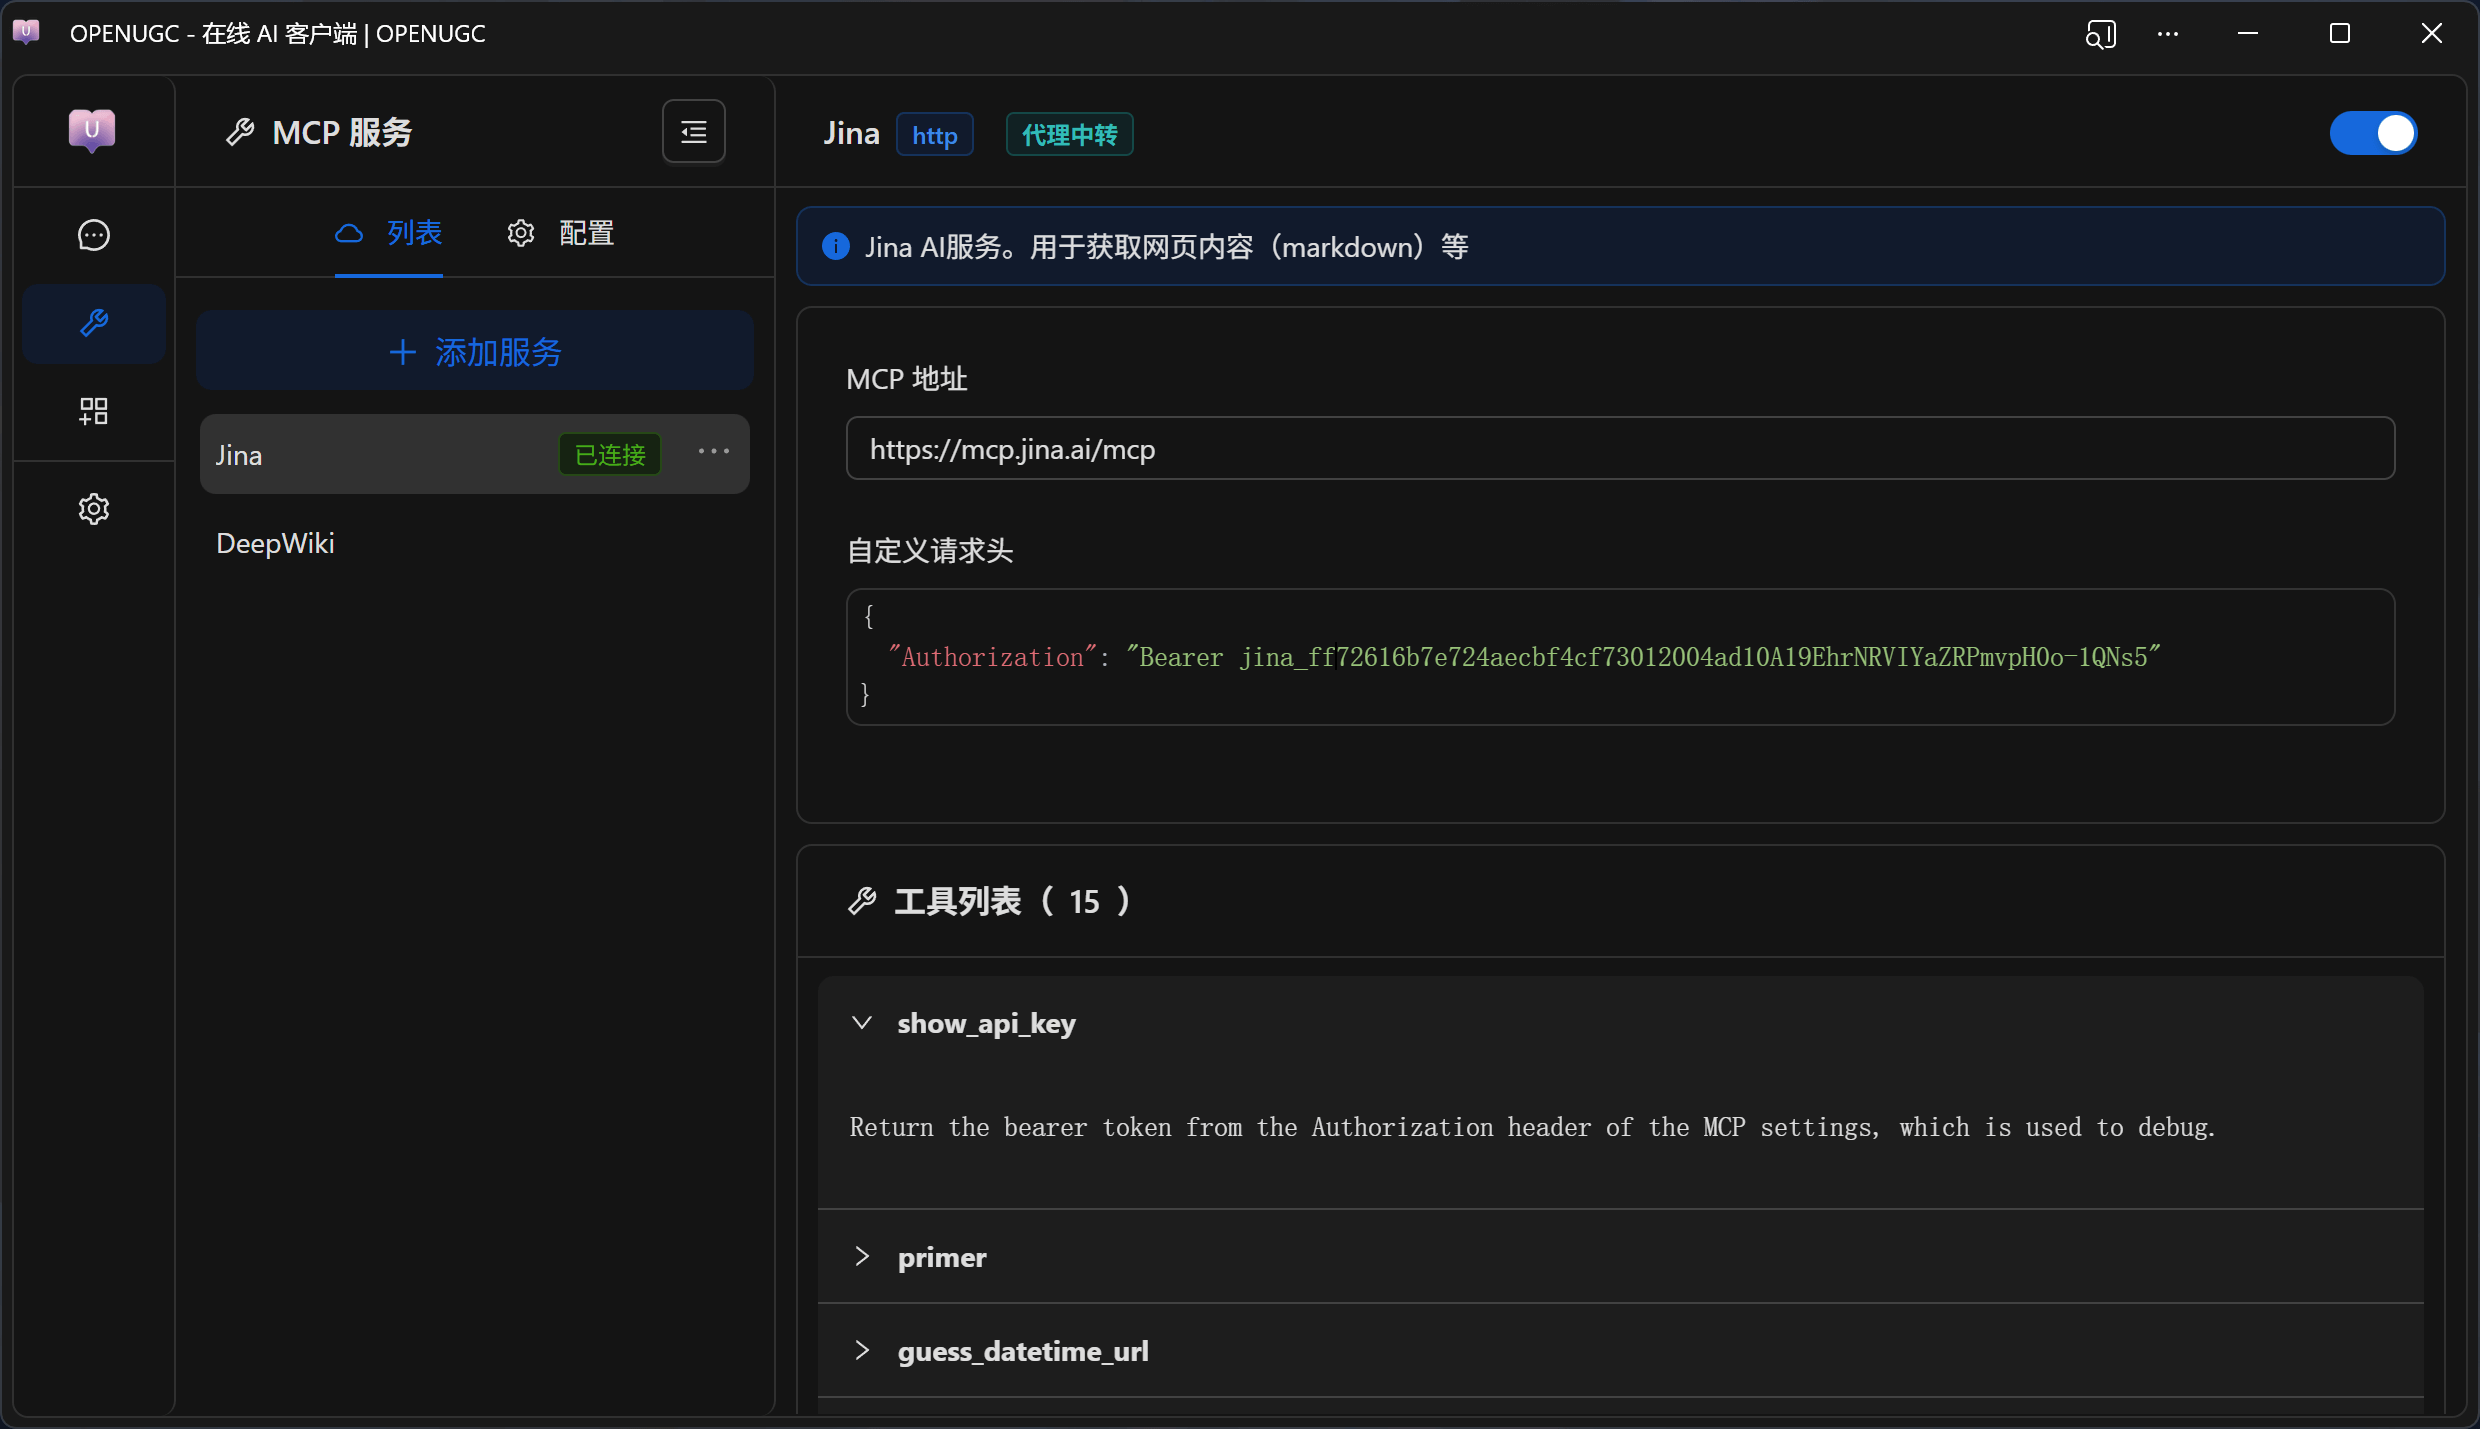
Task: Switch to the 配置 tab
Action: 561,233
